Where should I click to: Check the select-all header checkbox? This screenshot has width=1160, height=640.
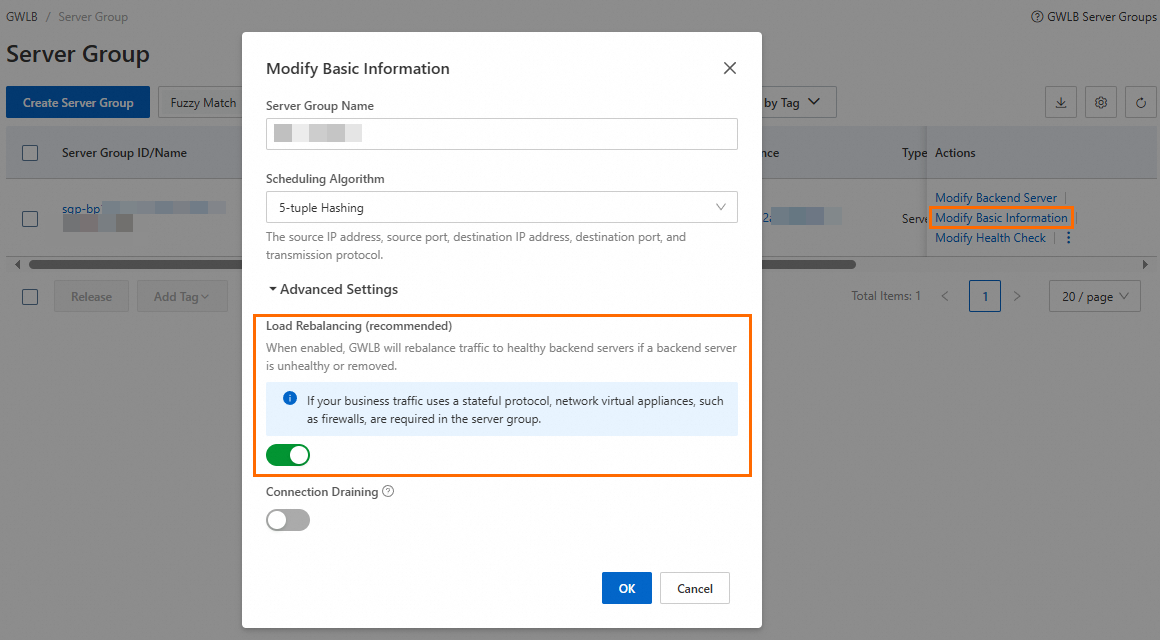[x=30, y=153]
